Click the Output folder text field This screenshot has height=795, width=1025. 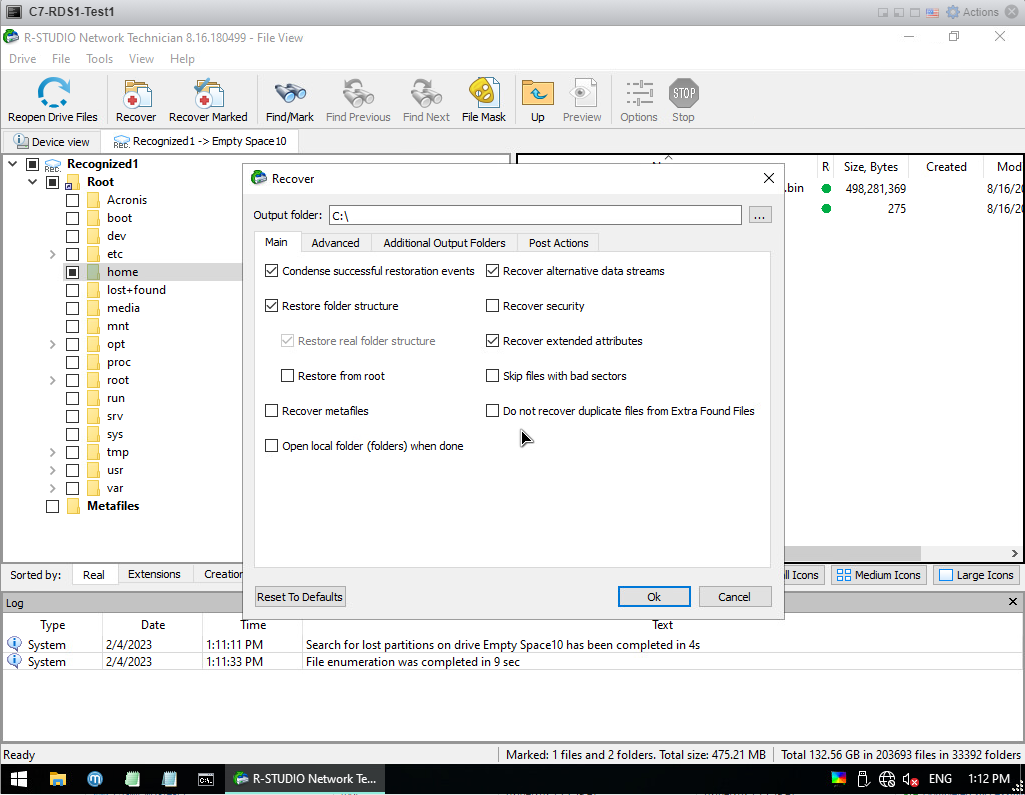tap(535, 215)
